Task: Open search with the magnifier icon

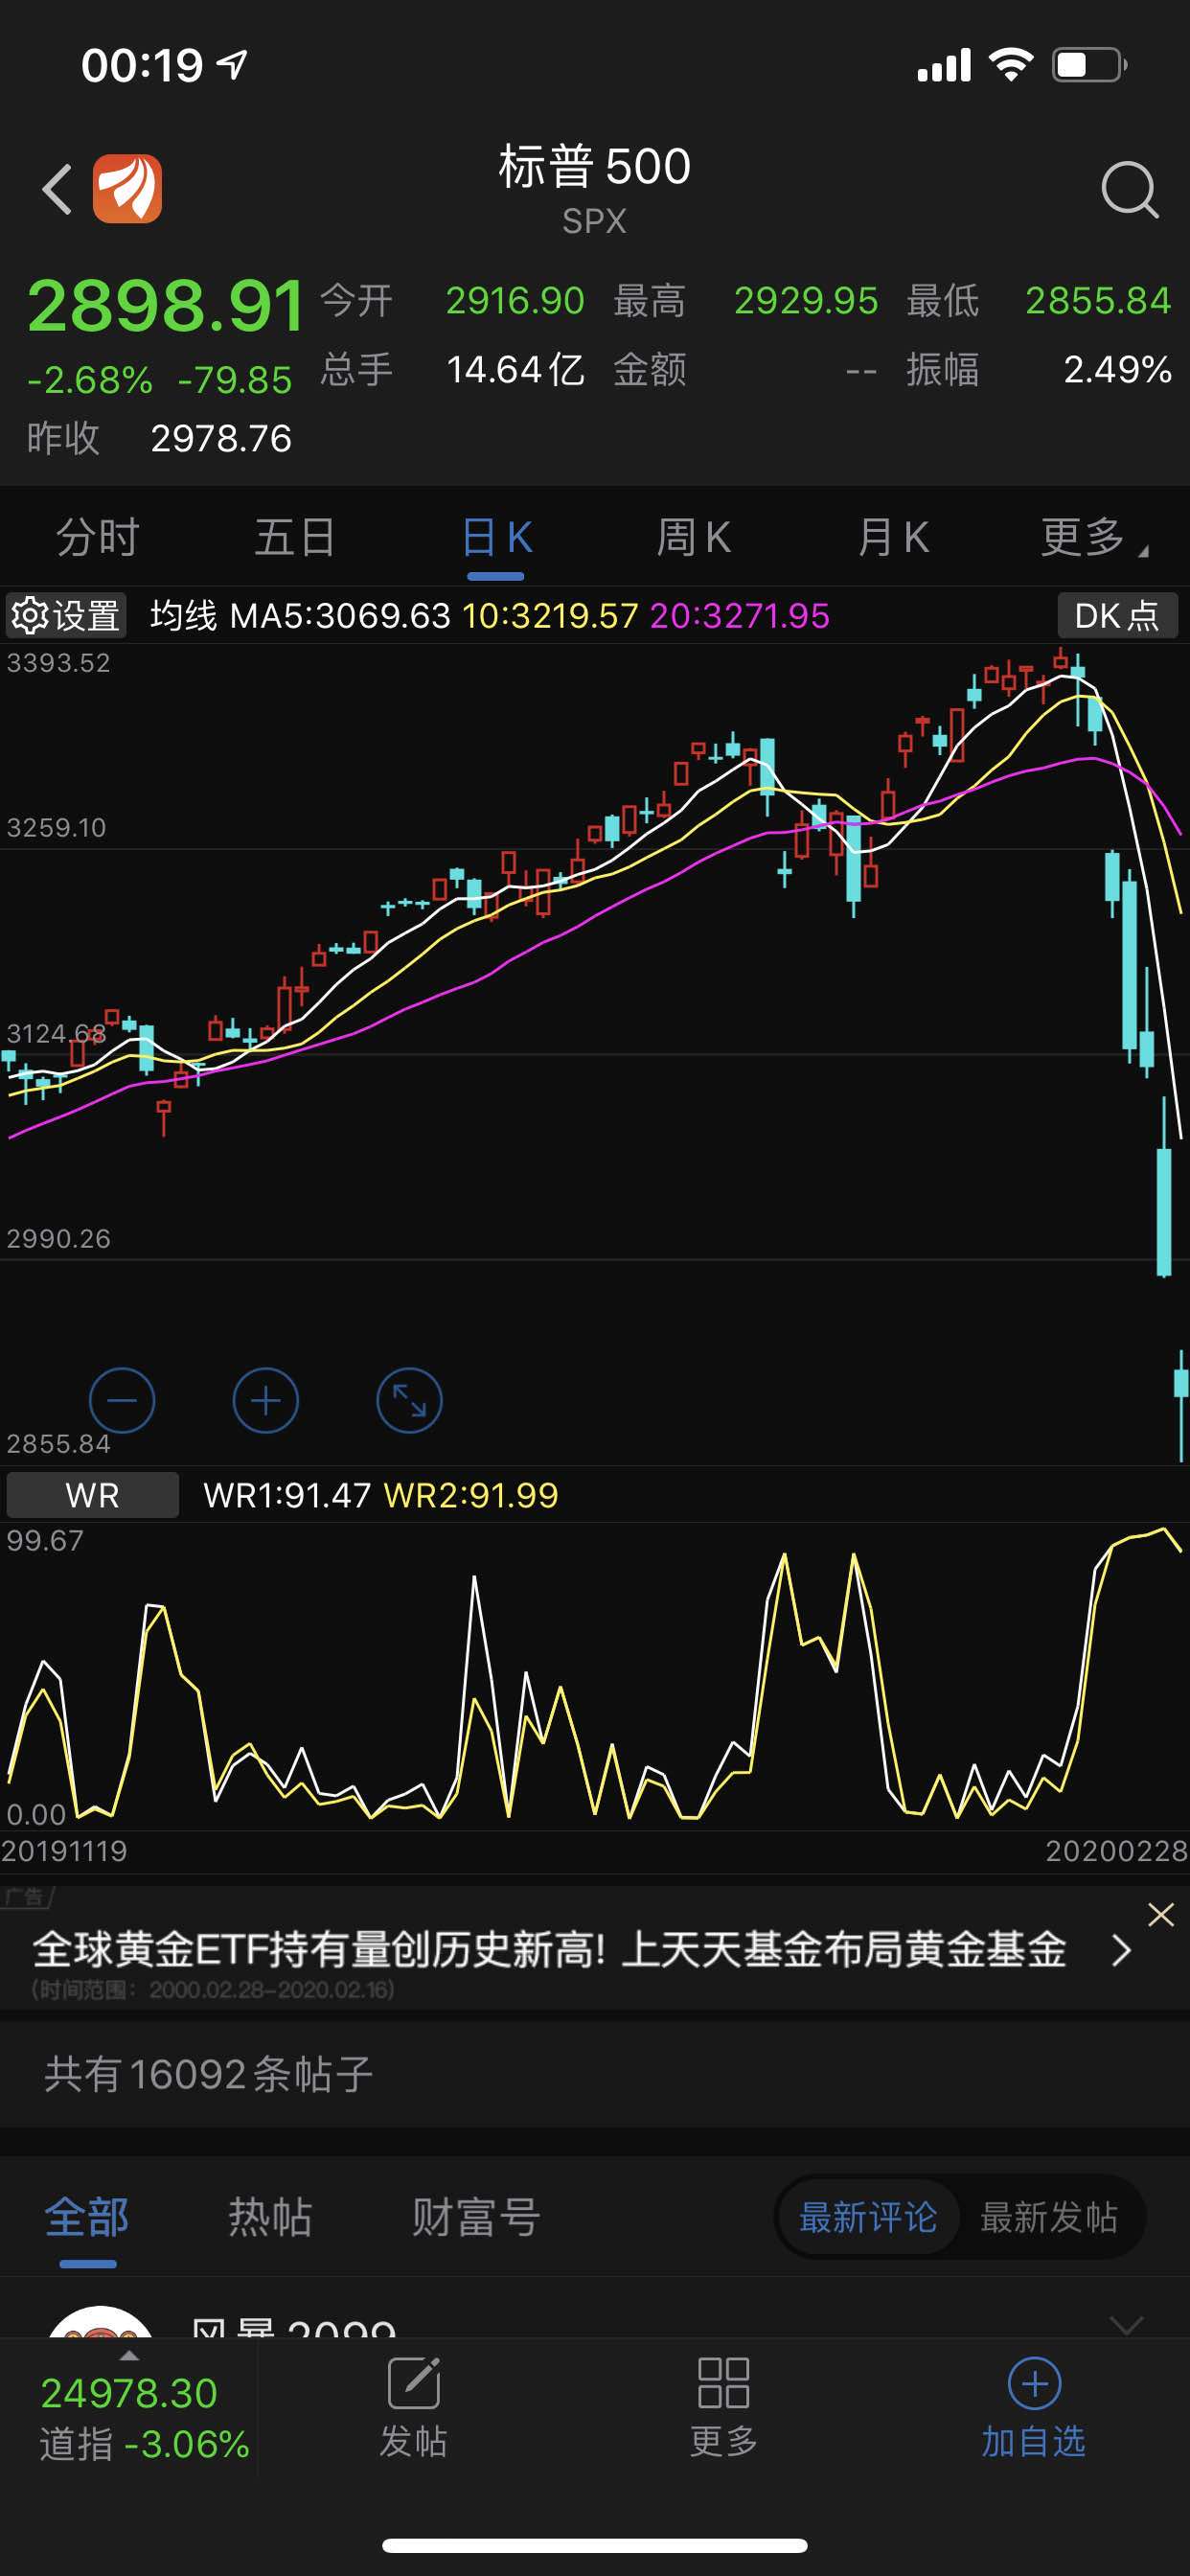Action: pos(1130,189)
